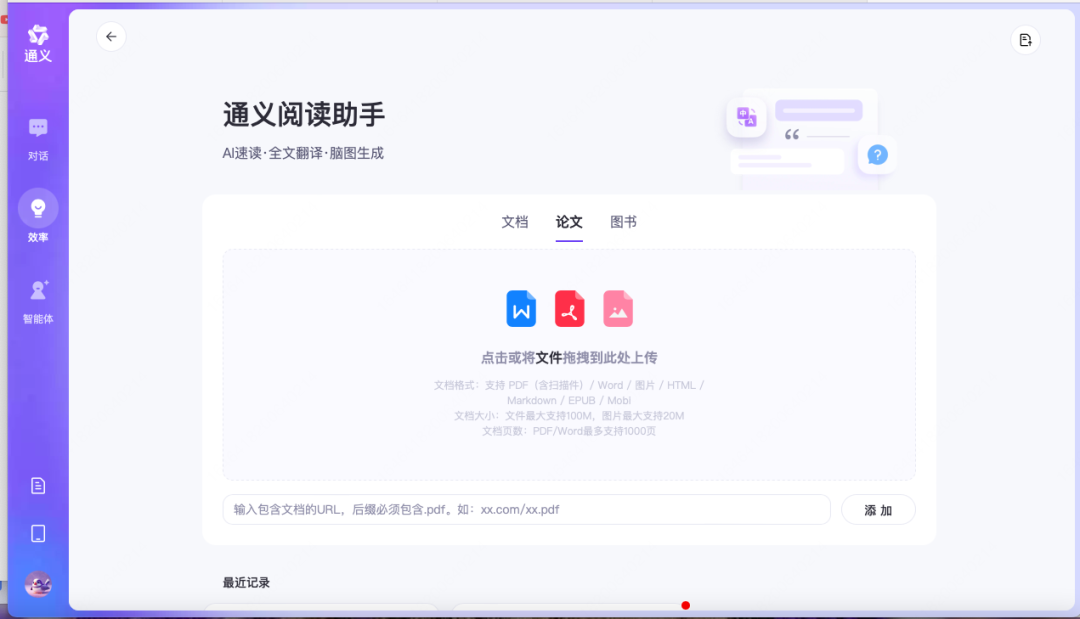Switch to the 文档 tab
The image size is (1080, 619).
pos(515,222)
